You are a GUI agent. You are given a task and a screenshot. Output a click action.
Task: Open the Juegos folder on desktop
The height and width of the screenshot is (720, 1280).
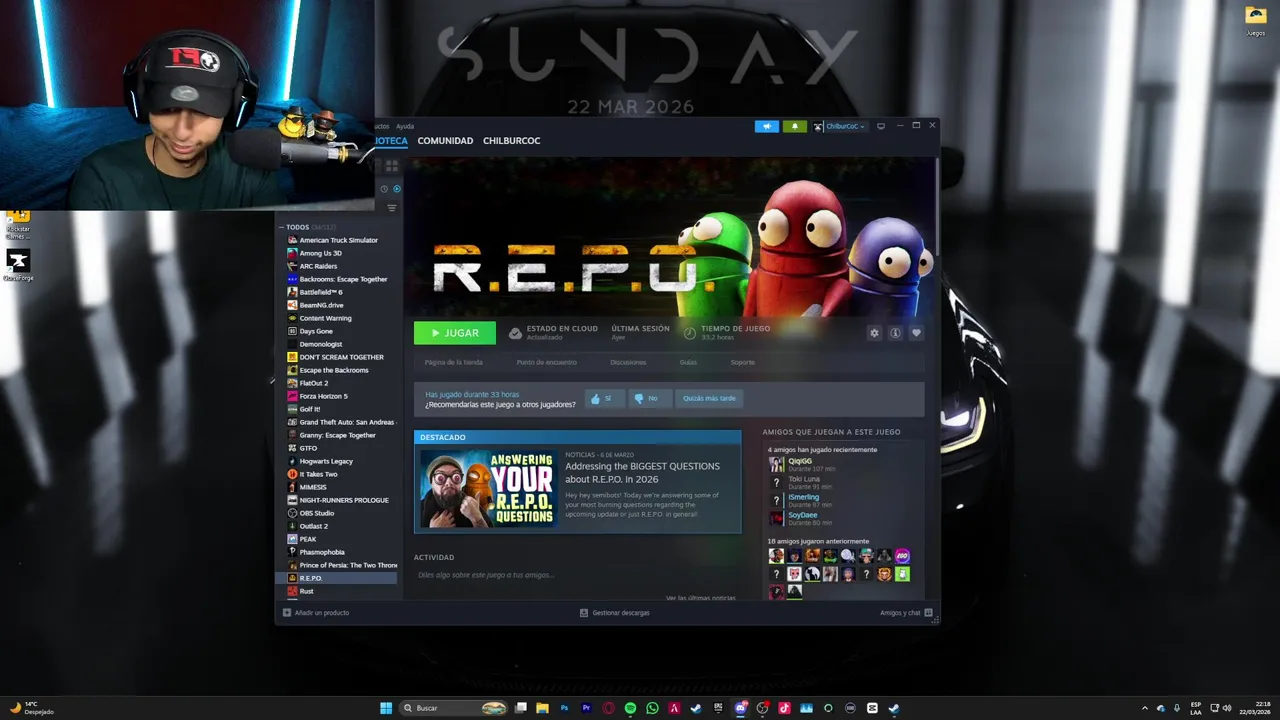pyautogui.click(x=1255, y=18)
